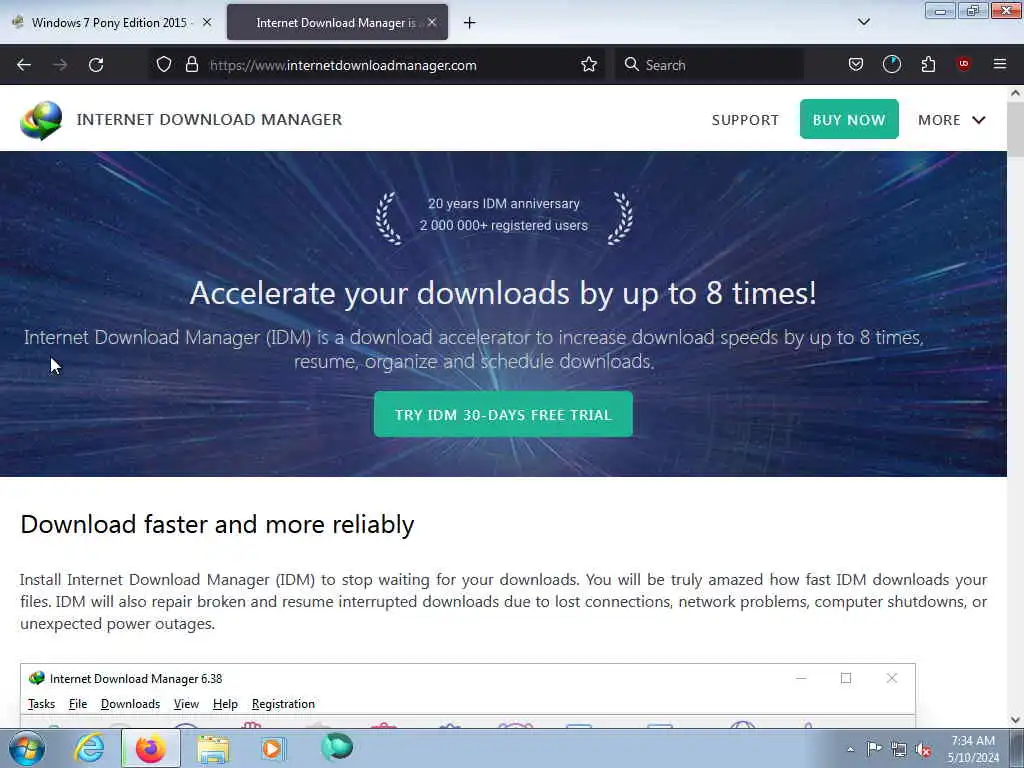
Task: Bookmark this page with the star icon
Action: click(x=589, y=65)
